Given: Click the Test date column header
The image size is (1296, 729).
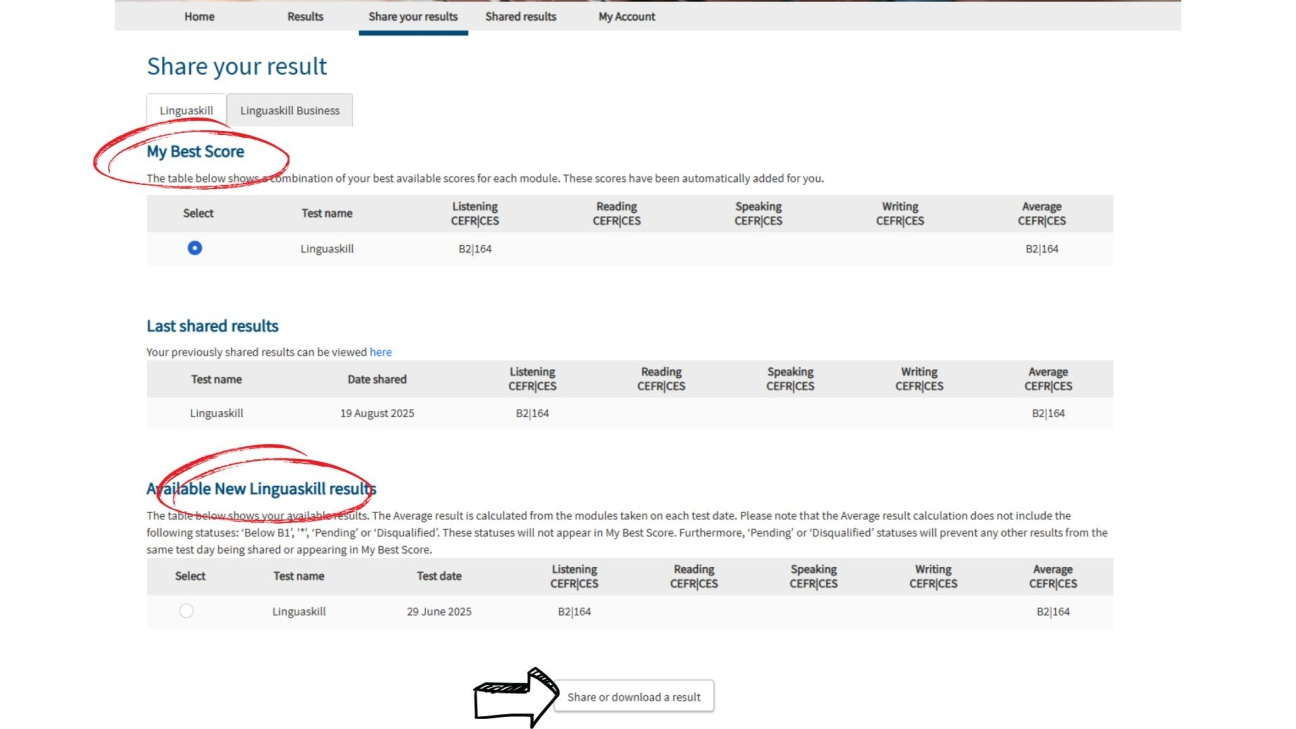Looking at the screenshot, I should pyautogui.click(x=439, y=576).
